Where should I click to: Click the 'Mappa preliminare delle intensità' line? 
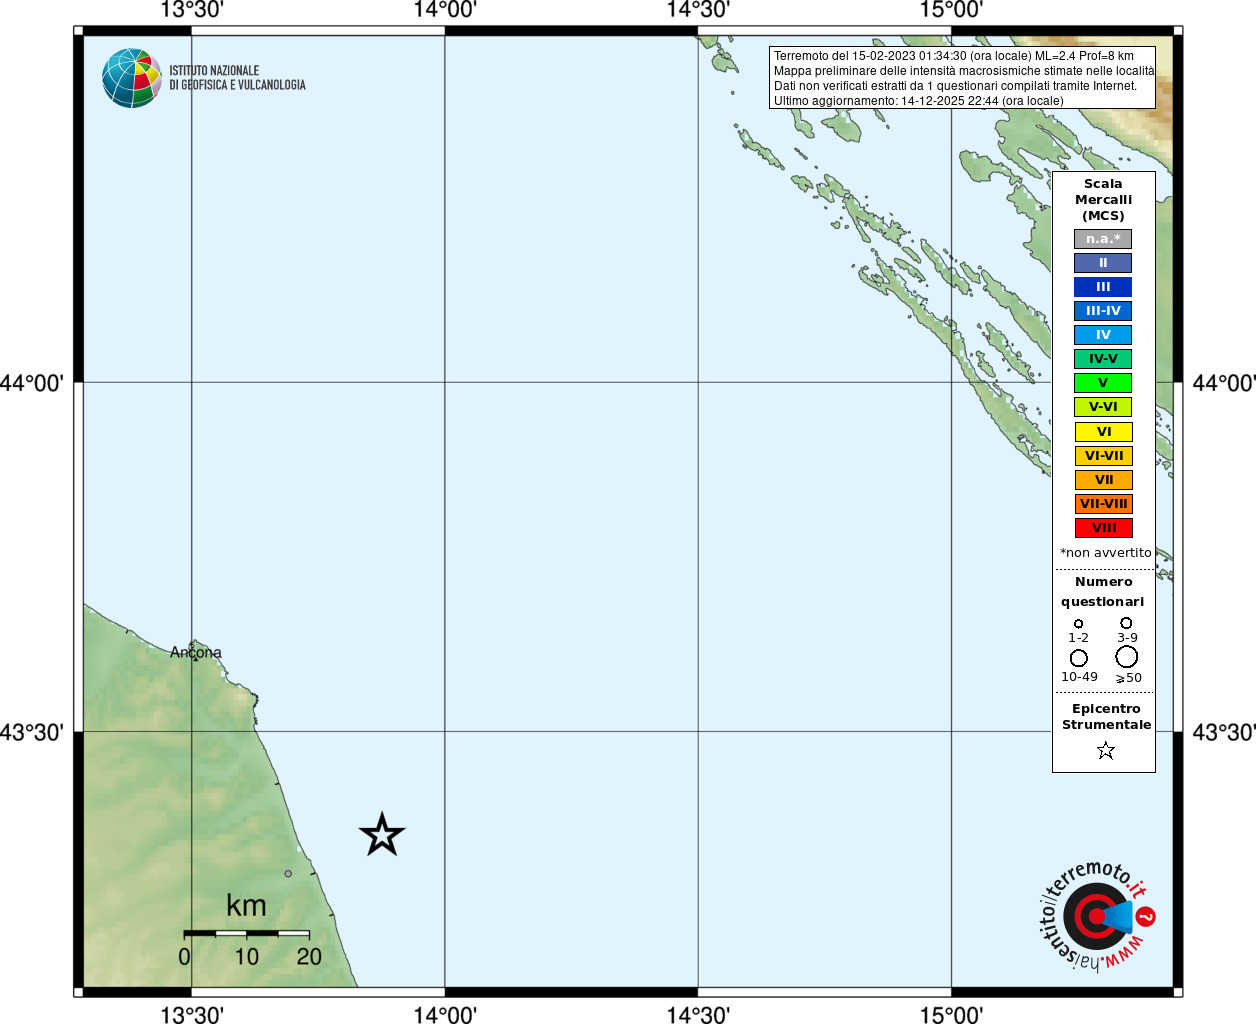[x=964, y=71]
